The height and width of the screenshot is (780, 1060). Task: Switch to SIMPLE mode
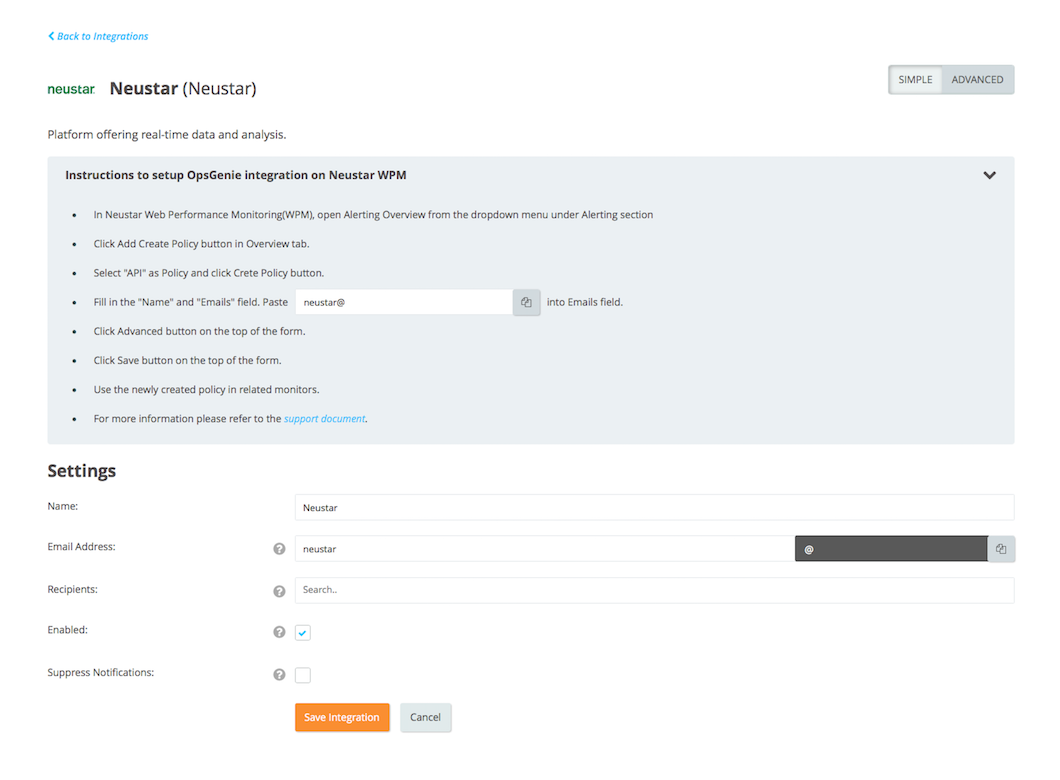coord(915,80)
